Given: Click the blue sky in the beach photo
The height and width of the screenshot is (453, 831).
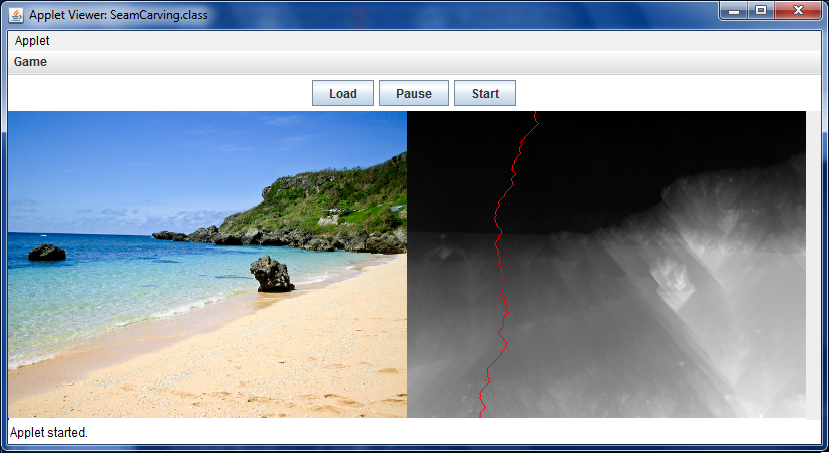Looking at the screenshot, I should 150,160.
